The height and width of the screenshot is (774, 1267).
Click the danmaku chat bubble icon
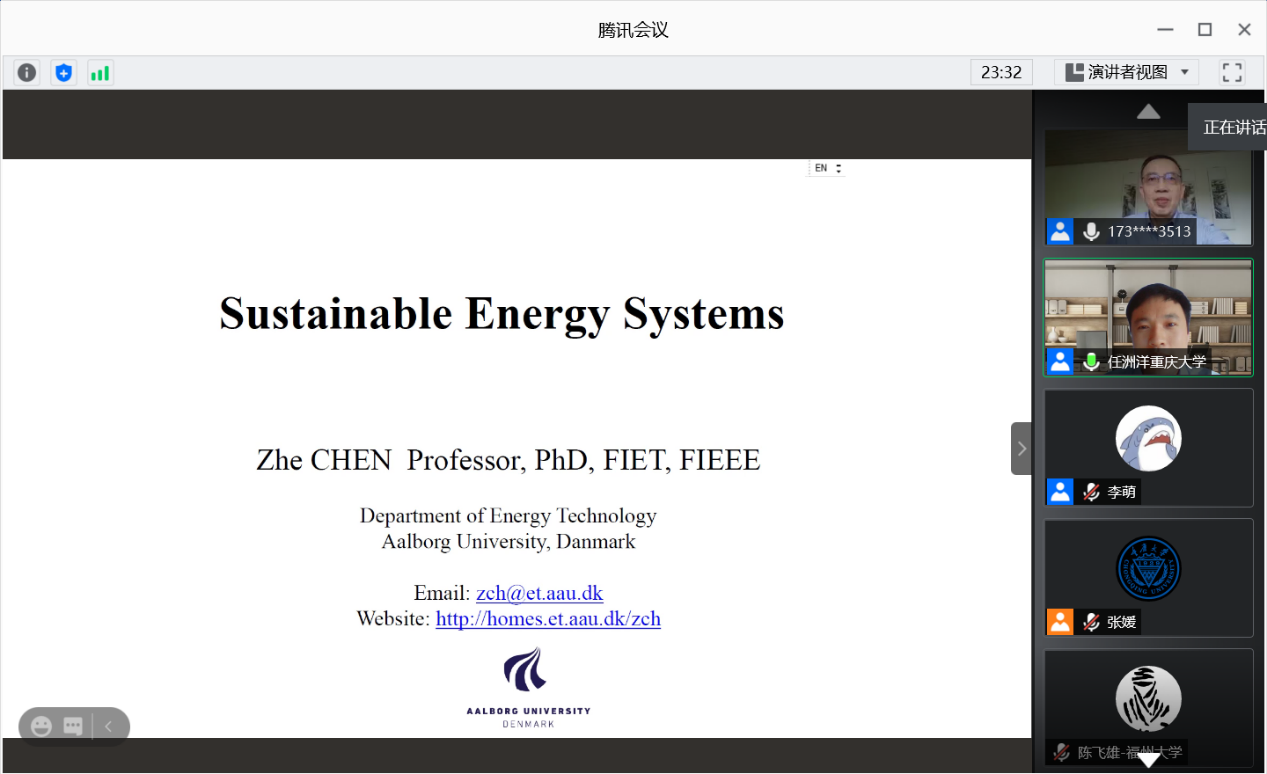[73, 726]
